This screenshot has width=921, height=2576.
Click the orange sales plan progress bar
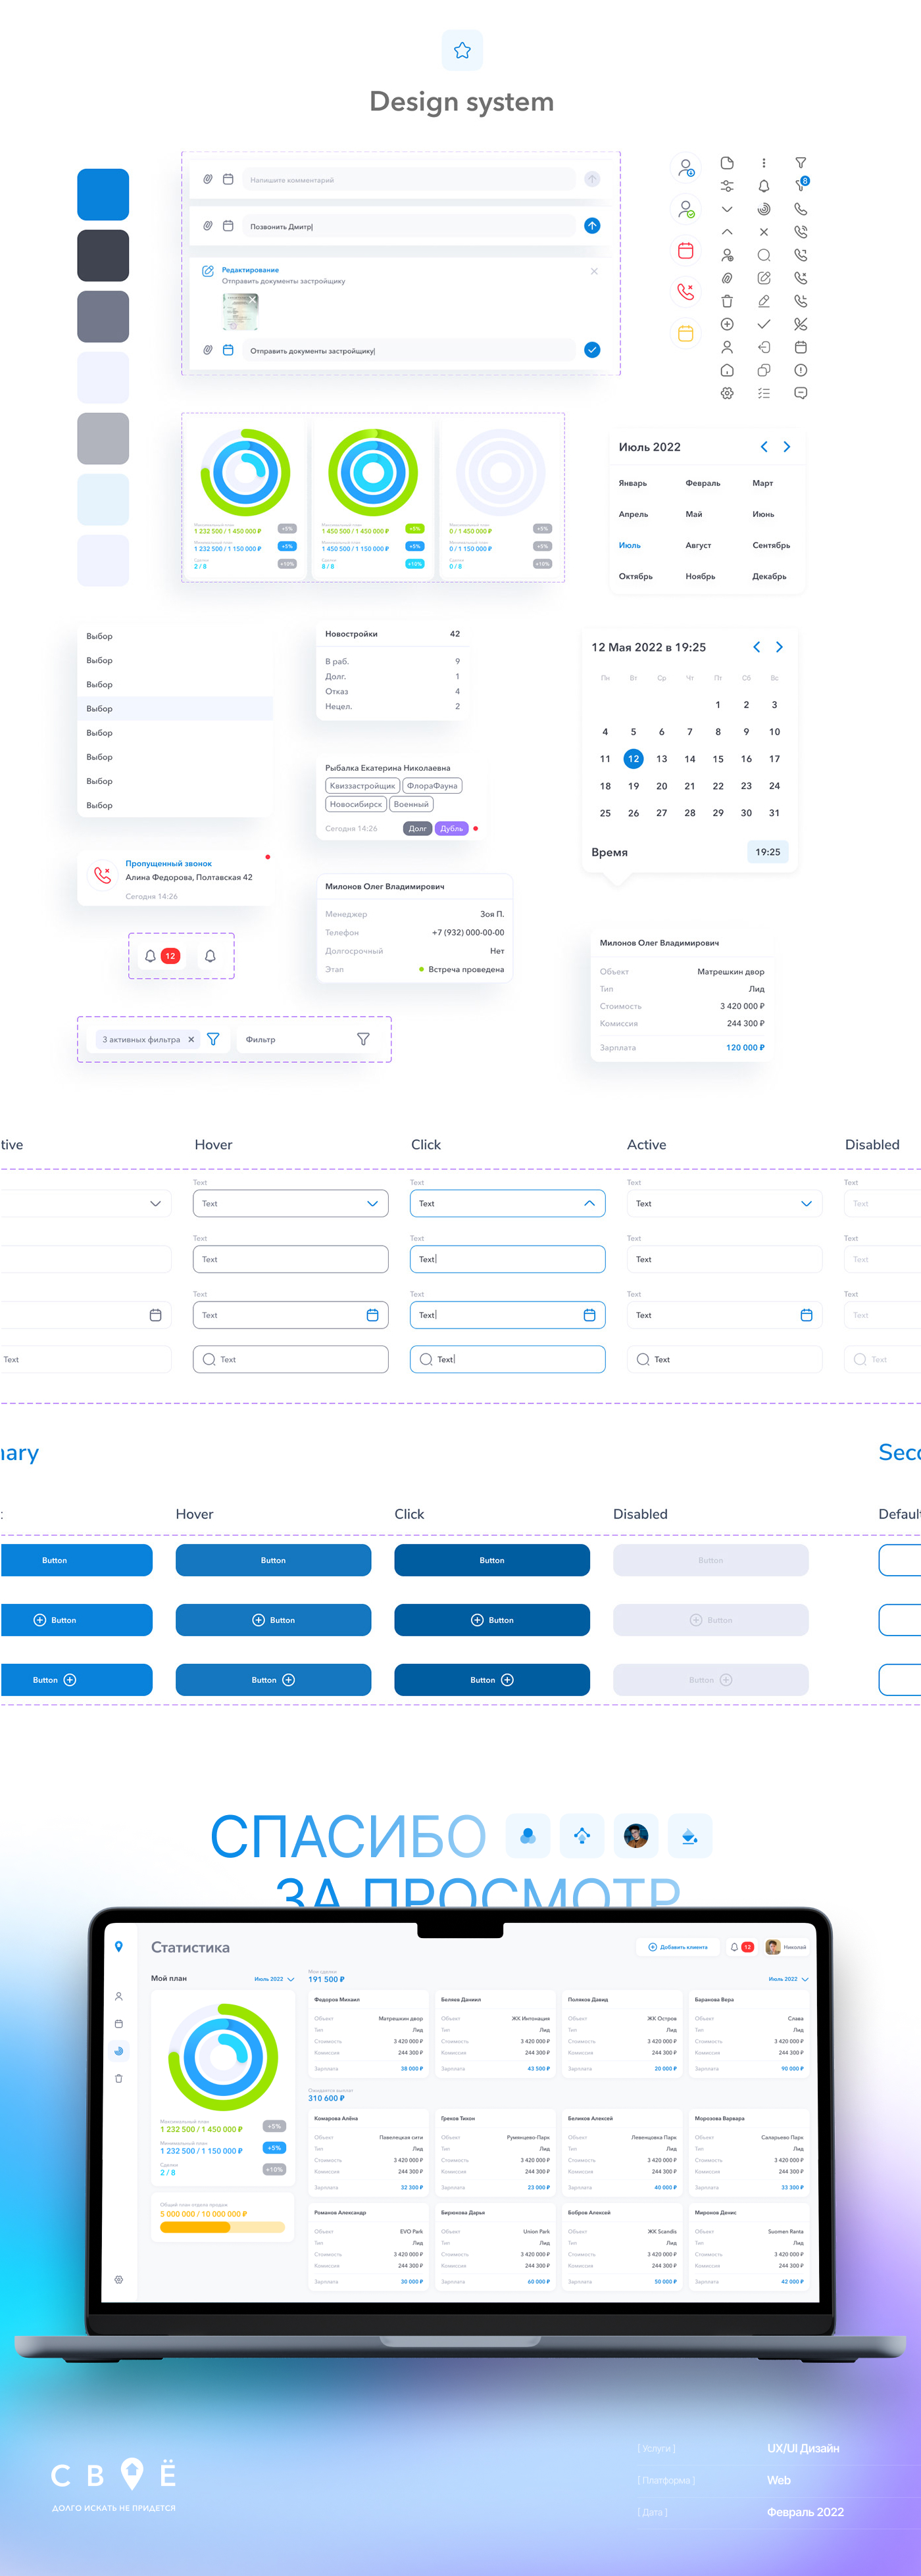pyautogui.click(x=222, y=2227)
